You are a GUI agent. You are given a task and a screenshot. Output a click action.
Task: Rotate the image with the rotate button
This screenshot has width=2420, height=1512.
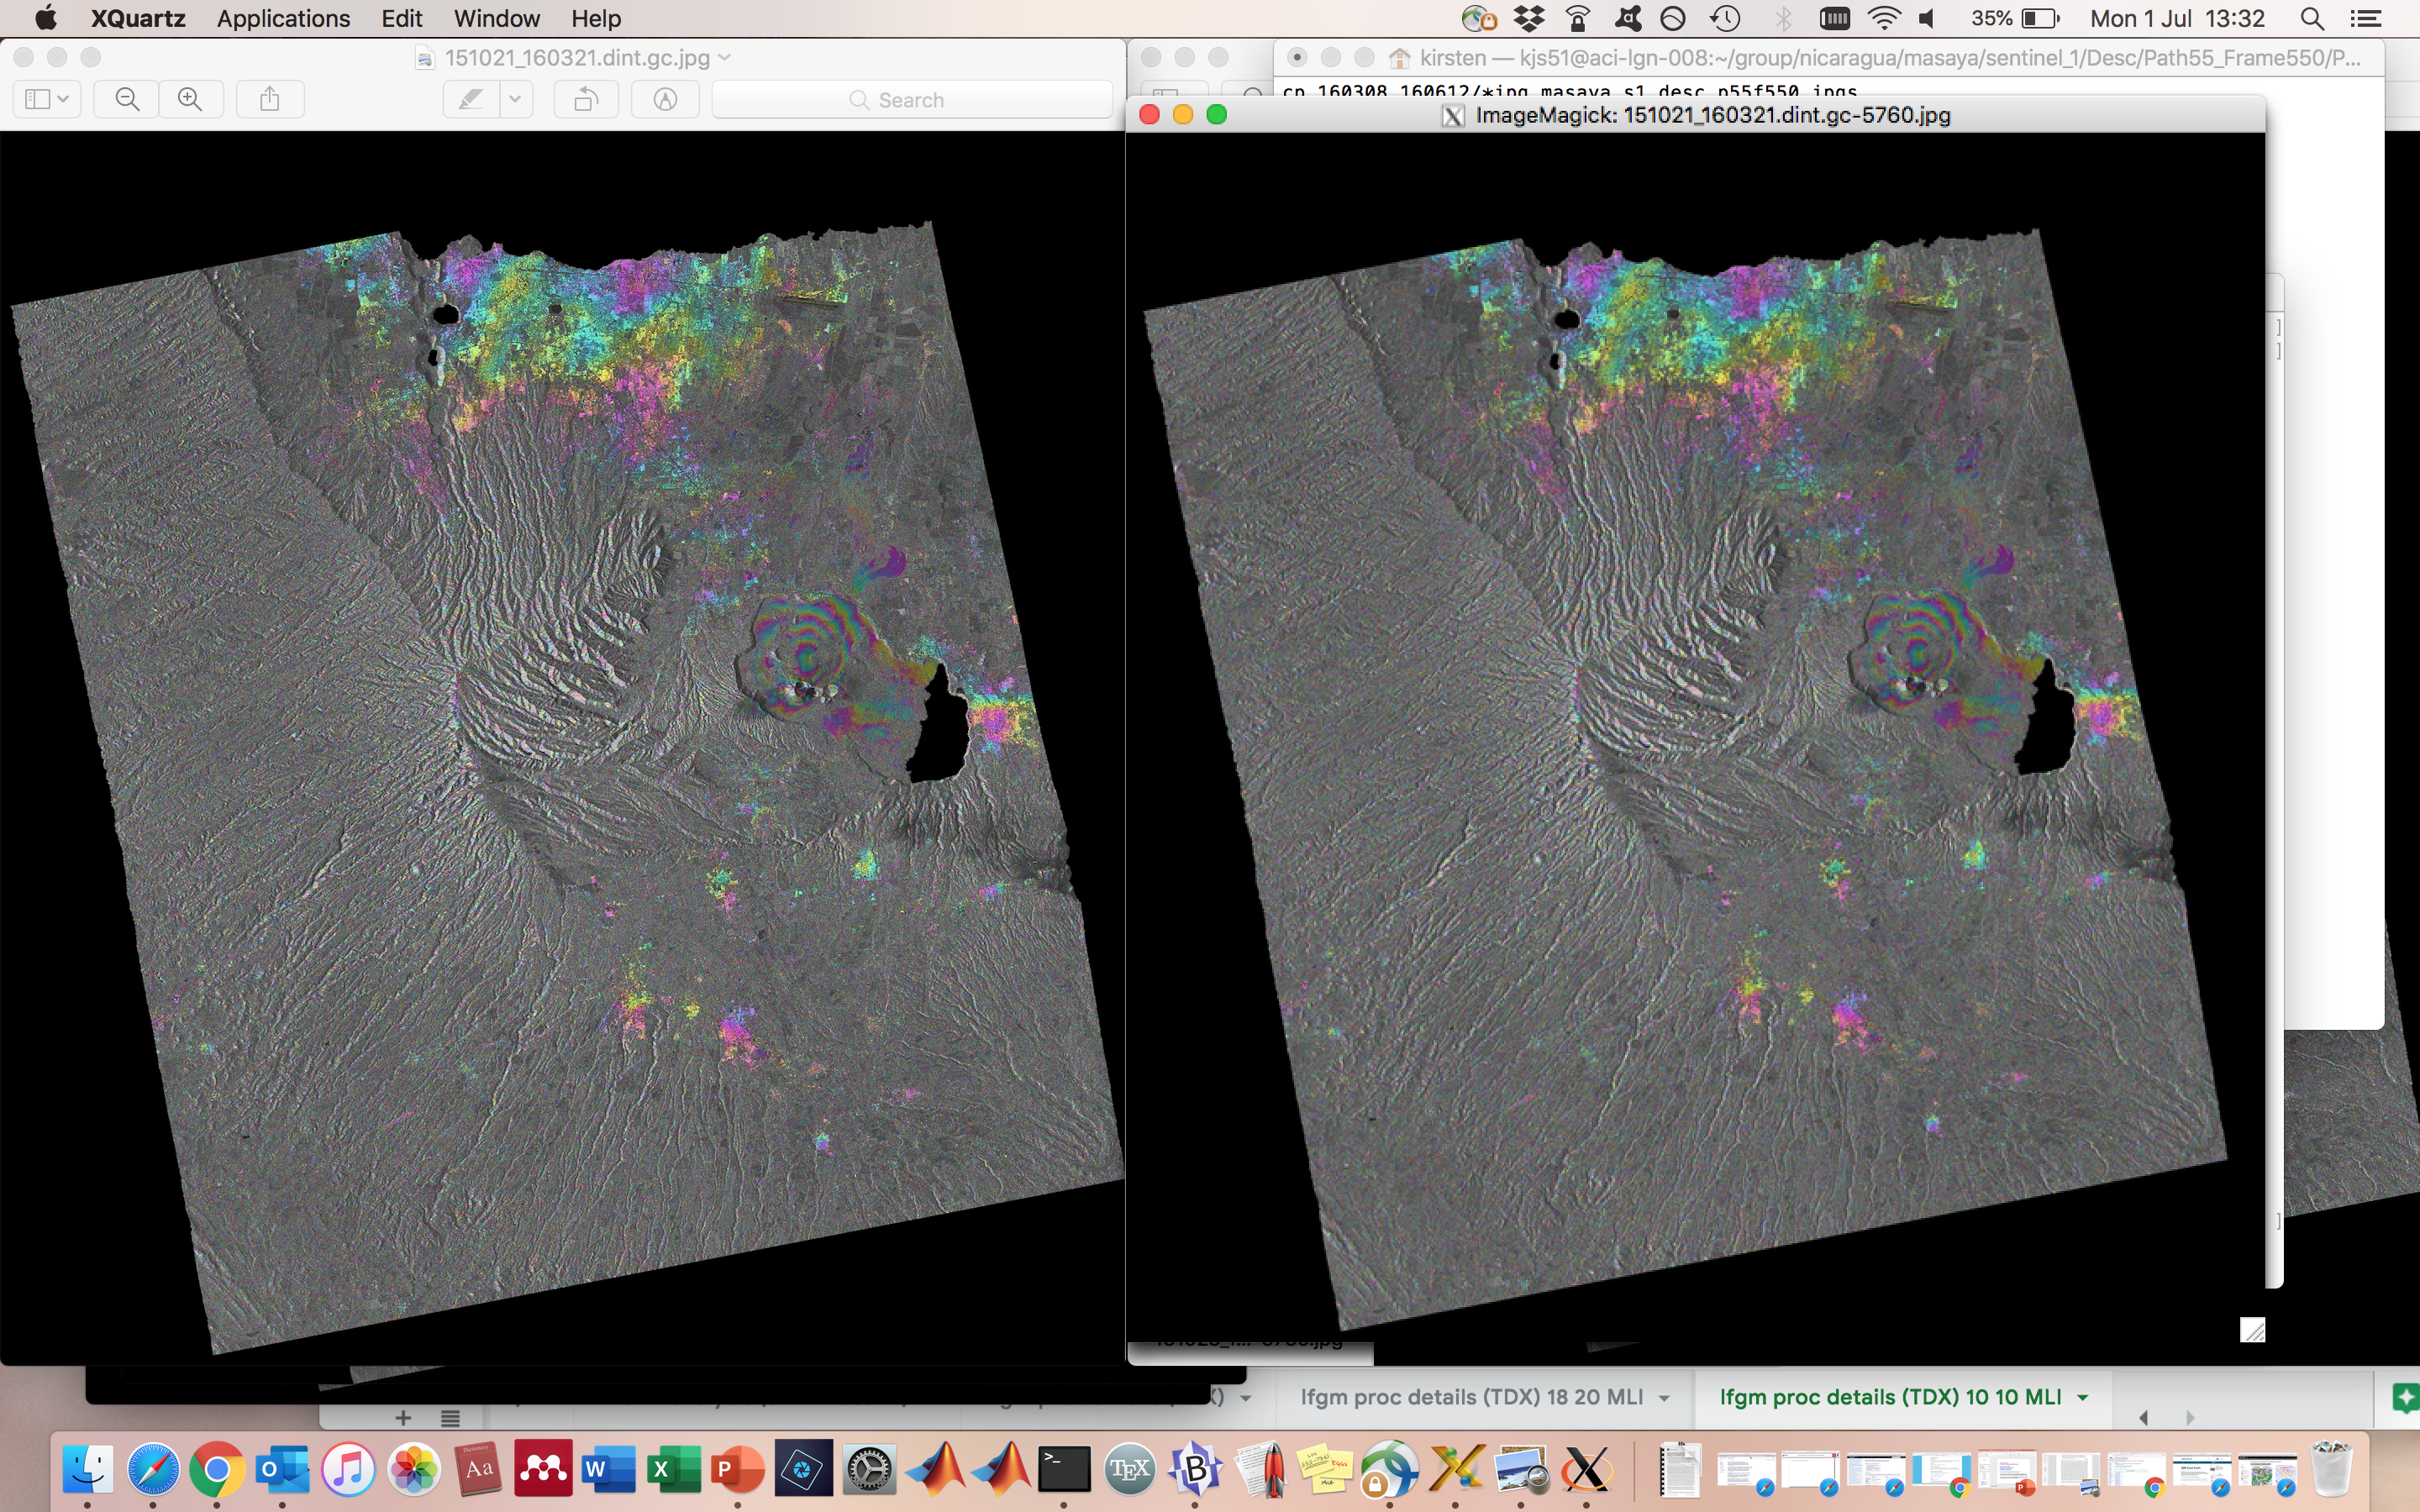[586, 99]
